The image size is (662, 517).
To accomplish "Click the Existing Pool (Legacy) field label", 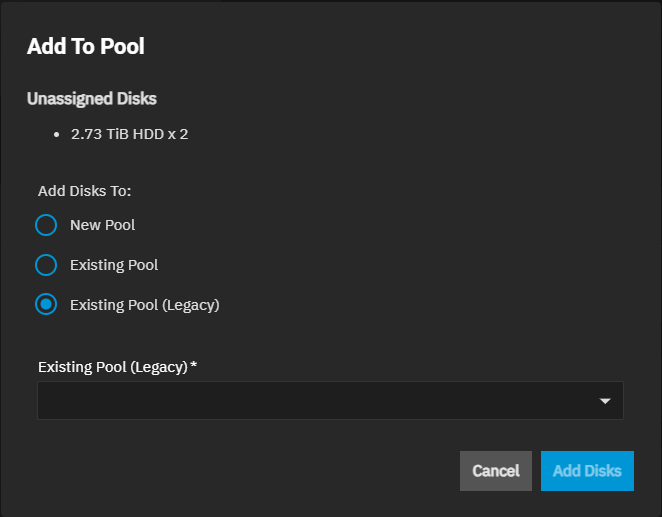I will pyautogui.click(x=112, y=367).
